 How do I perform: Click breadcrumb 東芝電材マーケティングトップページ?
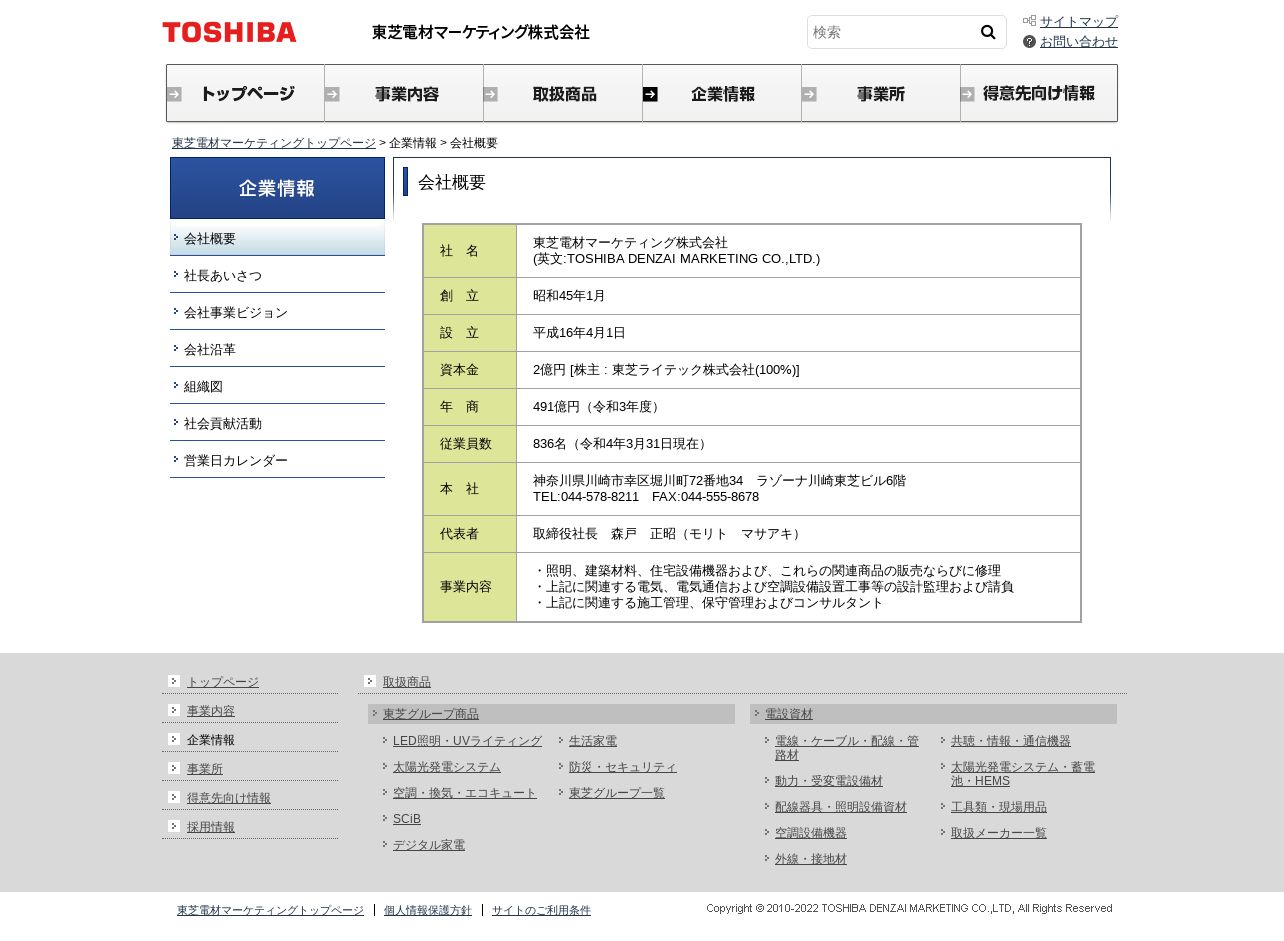tap(274, 143)
